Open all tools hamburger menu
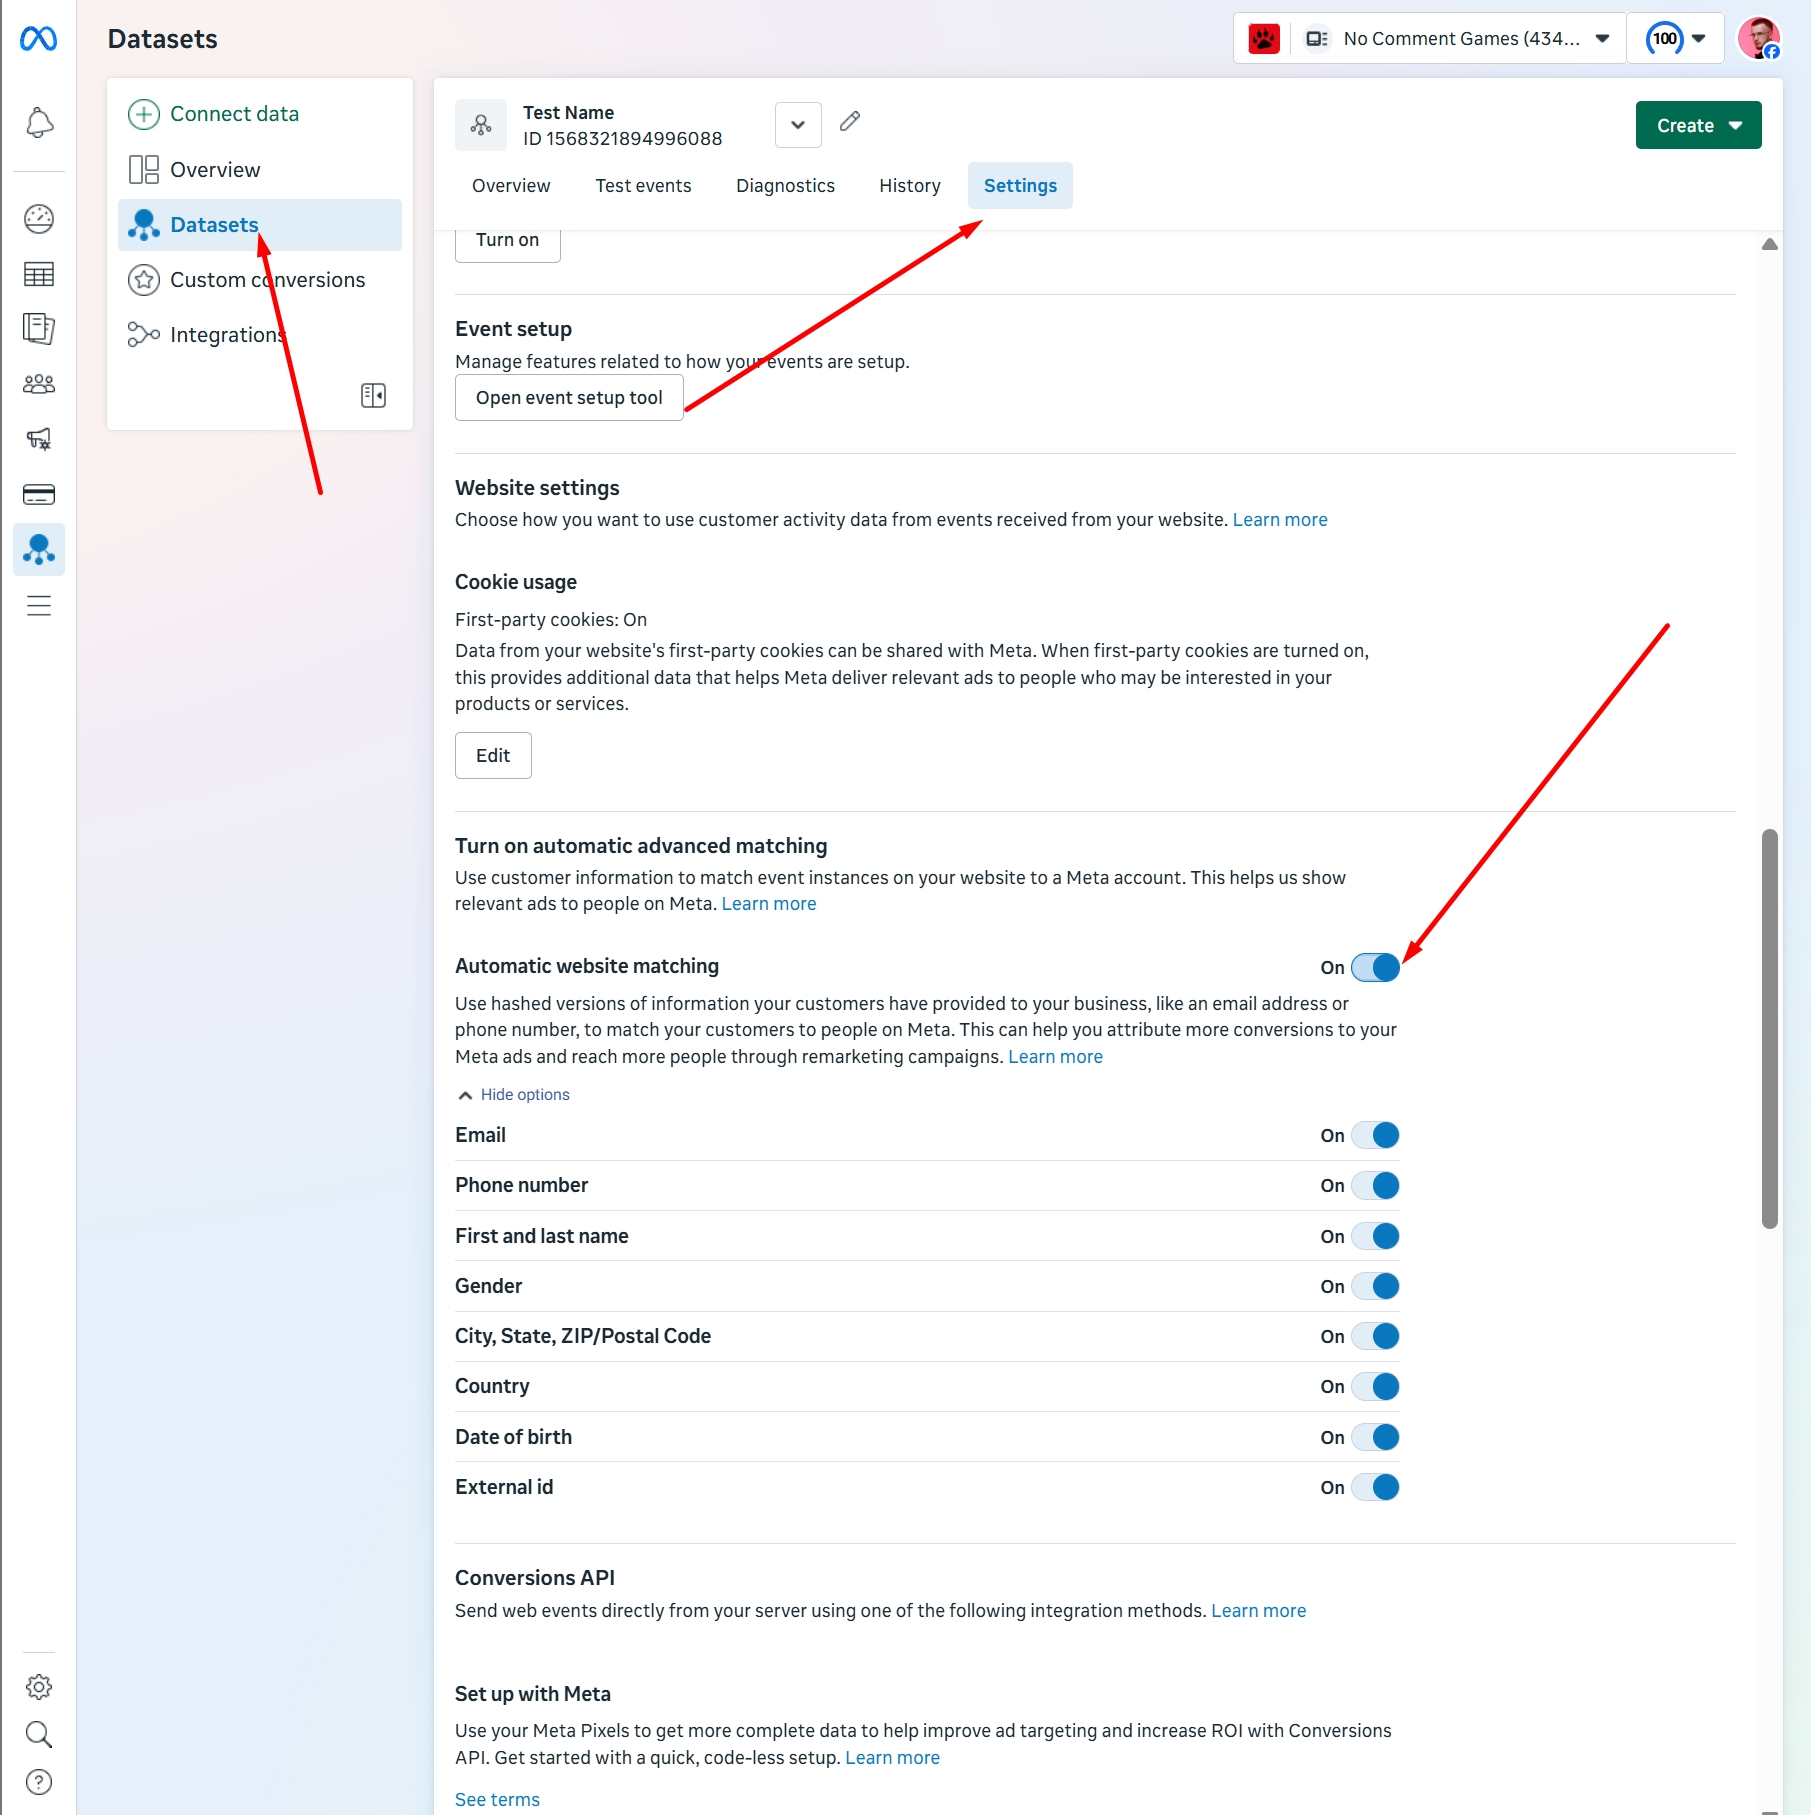This screenshot has height=1815, width=1811. click(39, 605)
